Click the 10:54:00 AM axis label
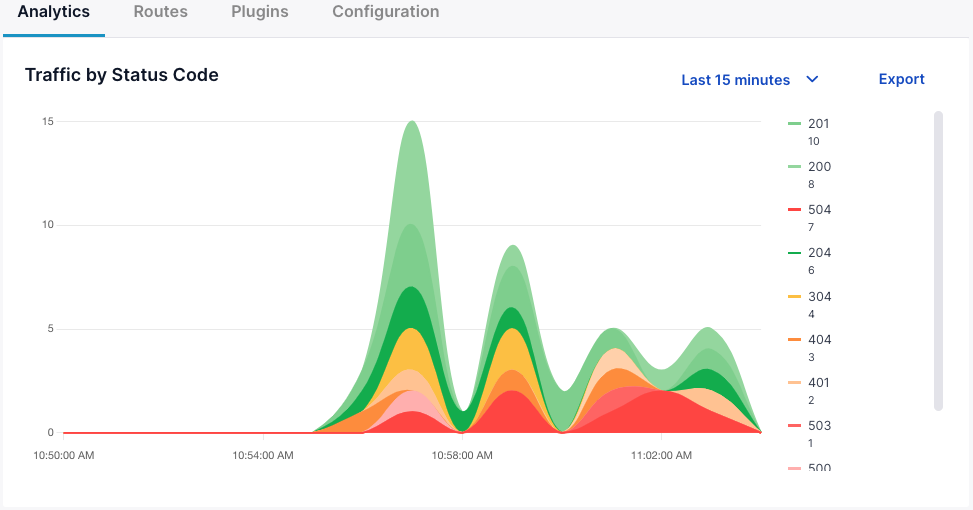 (x=263, y=455)
